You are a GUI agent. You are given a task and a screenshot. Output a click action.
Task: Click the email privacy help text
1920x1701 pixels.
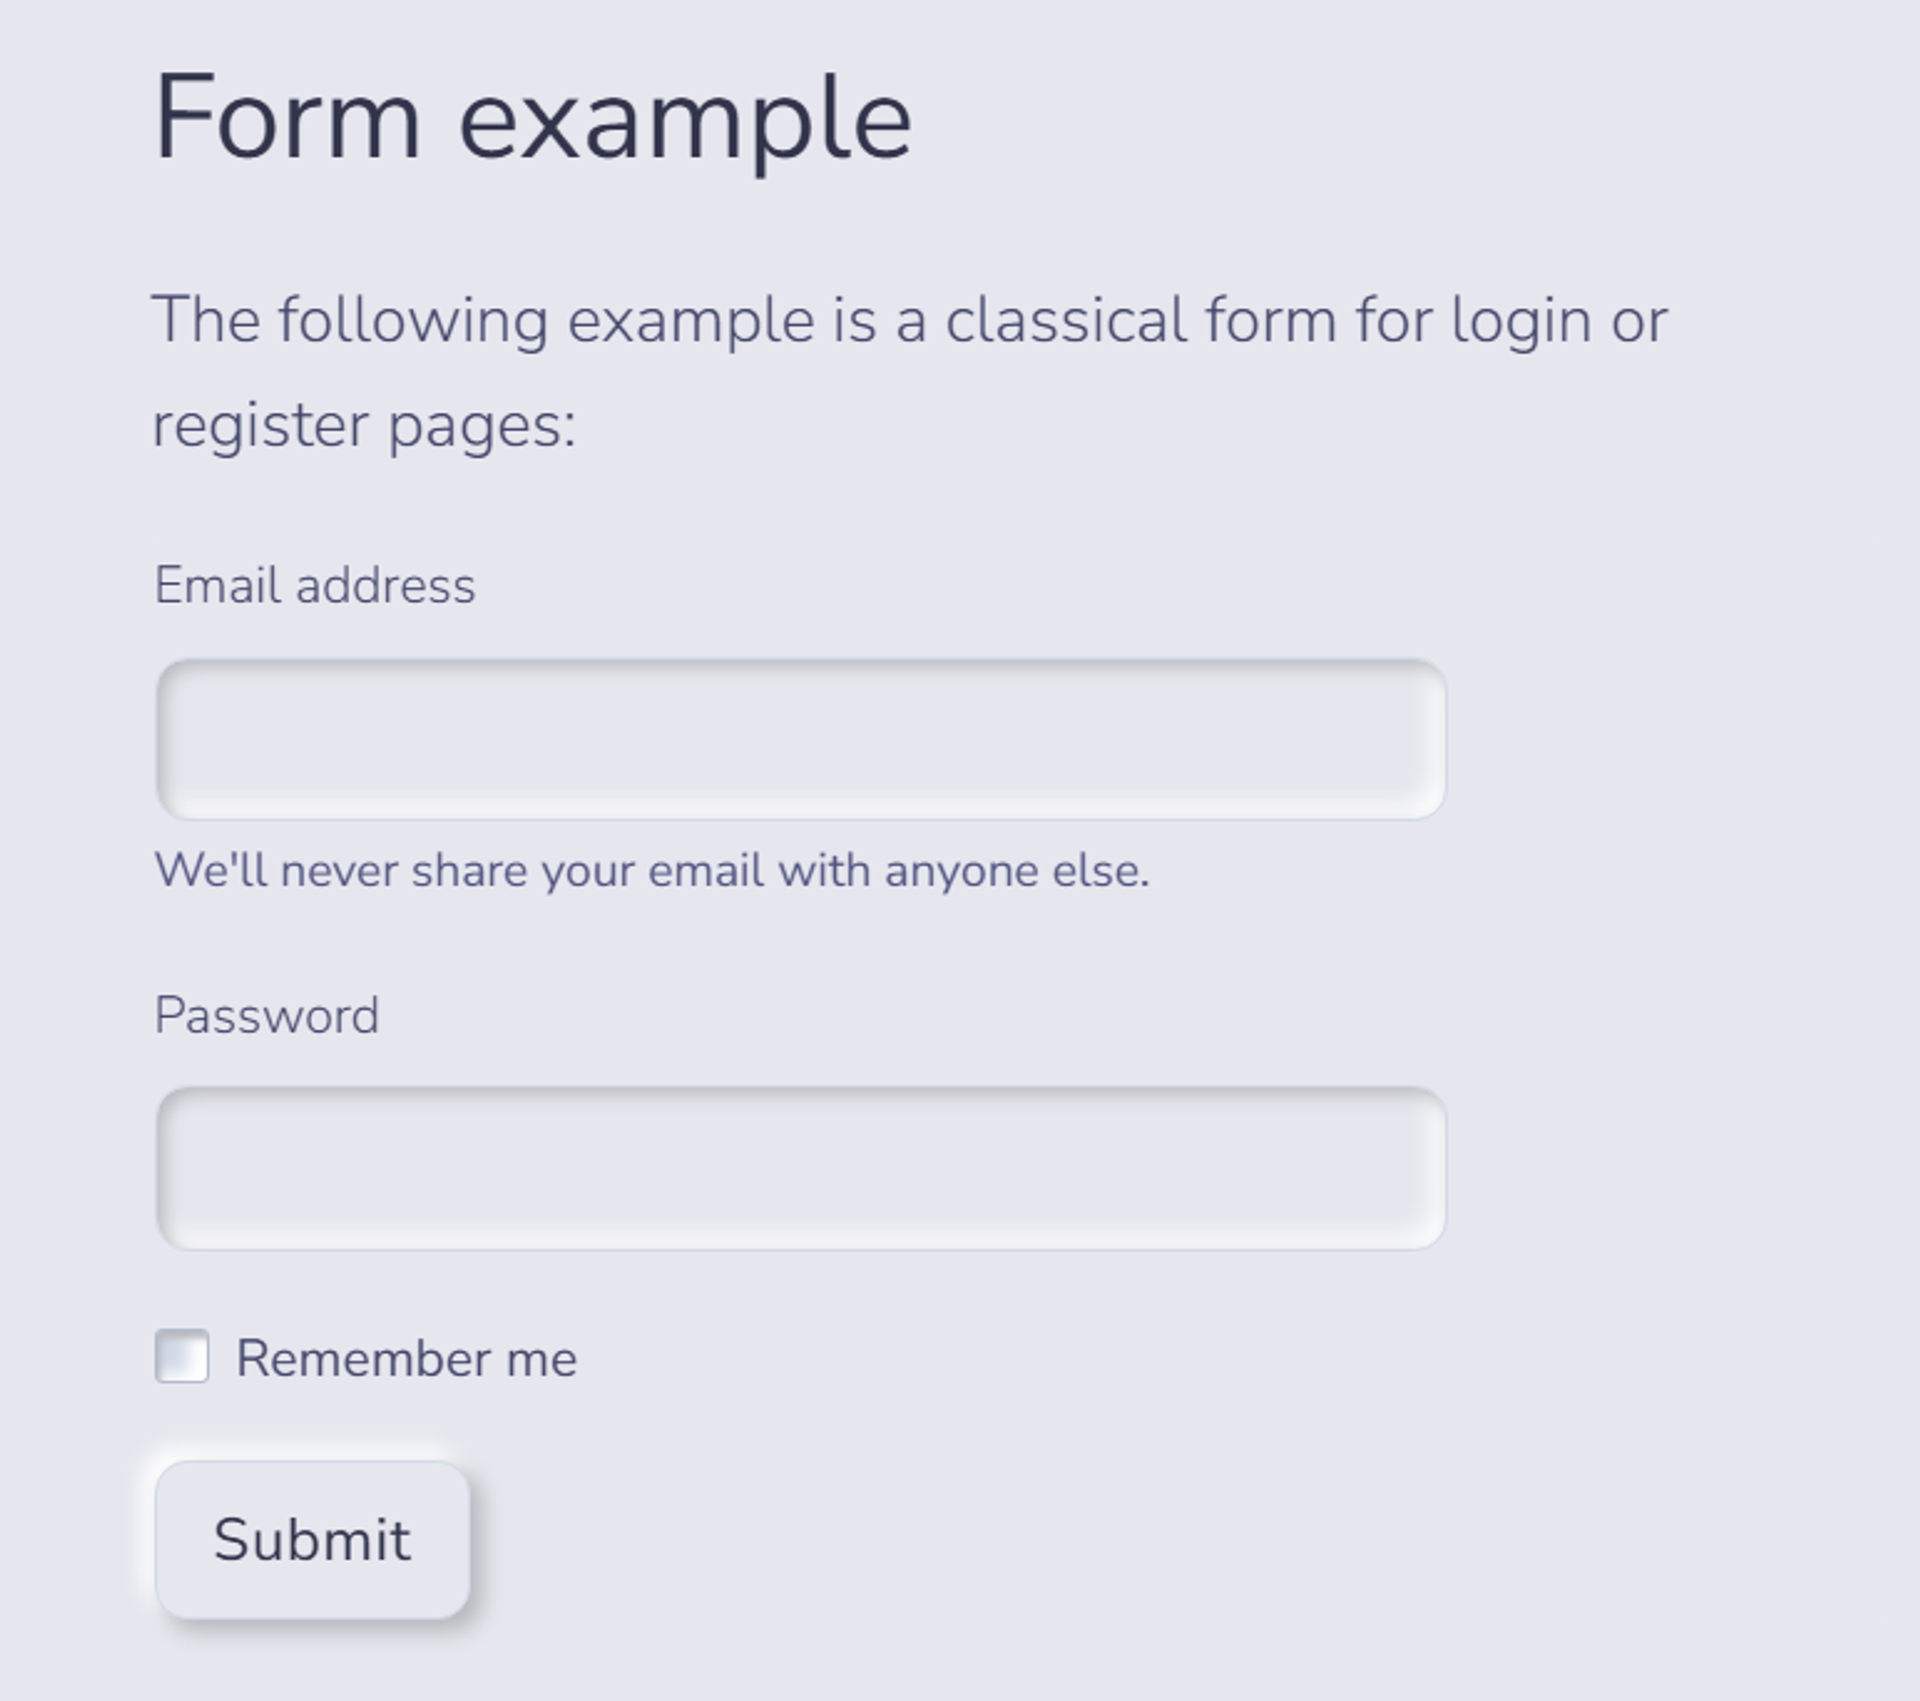pyautogui.click(x=652, y=870)
